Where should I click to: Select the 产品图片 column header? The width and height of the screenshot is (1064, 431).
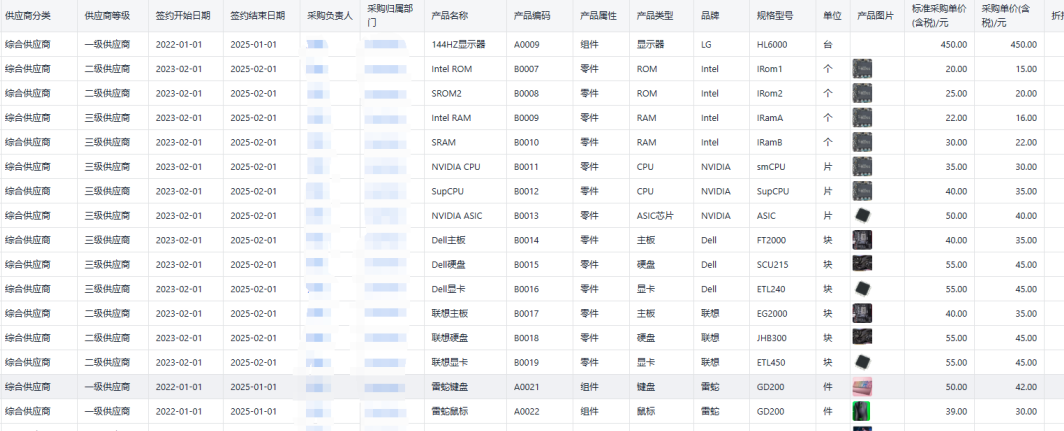coord(875,16)
